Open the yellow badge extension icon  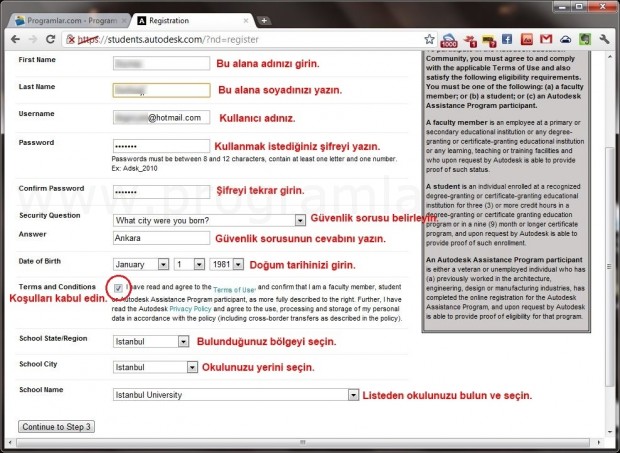click(x=489, y=40)
